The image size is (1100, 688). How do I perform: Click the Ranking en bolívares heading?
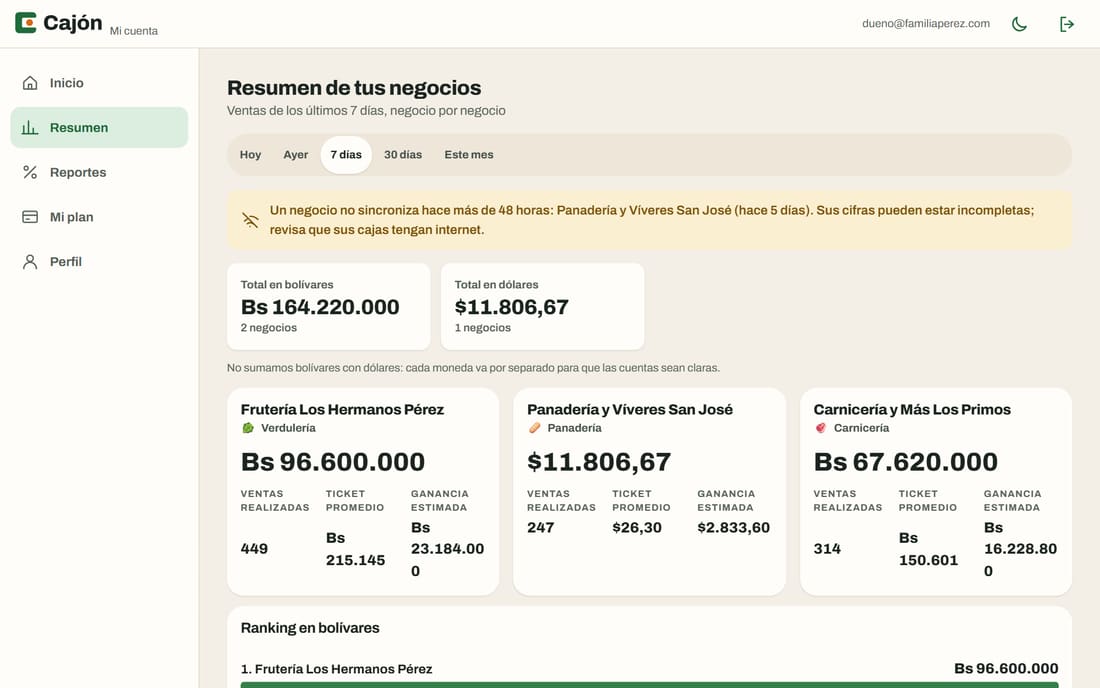point(310,628)
